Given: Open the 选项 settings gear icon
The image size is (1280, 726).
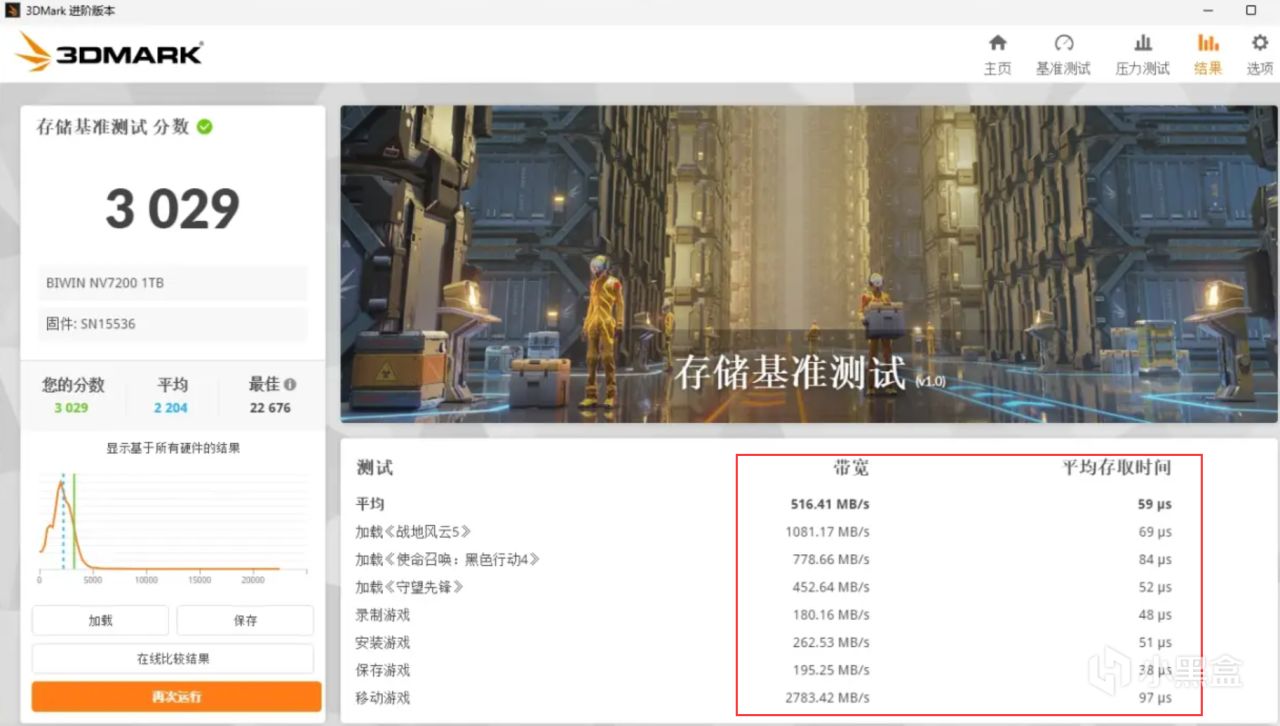Looking at the screenshot, I should coord(1260,43).
